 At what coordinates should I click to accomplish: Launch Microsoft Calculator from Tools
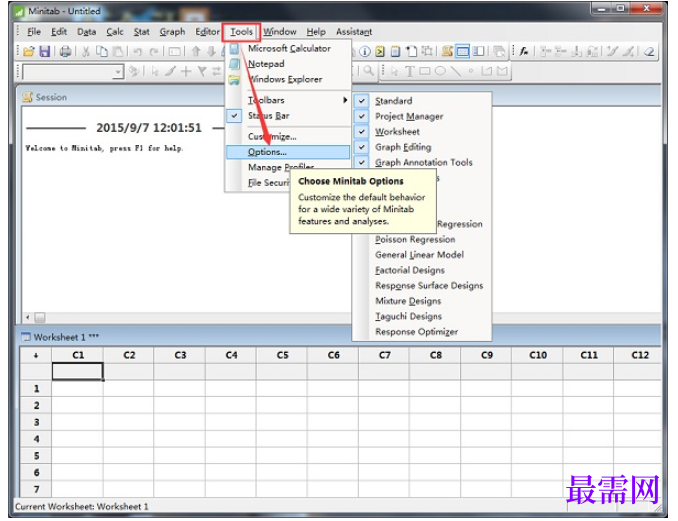pos(289,48)
